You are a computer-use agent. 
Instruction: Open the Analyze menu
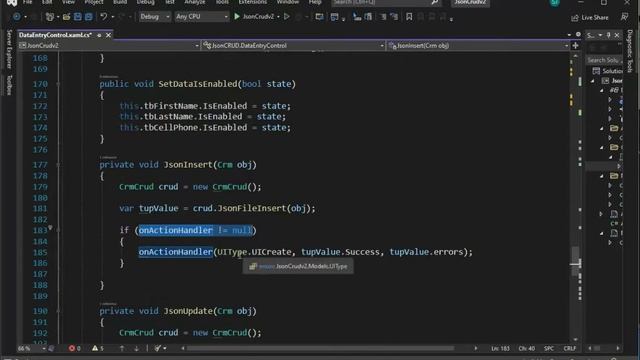point(195,2)
